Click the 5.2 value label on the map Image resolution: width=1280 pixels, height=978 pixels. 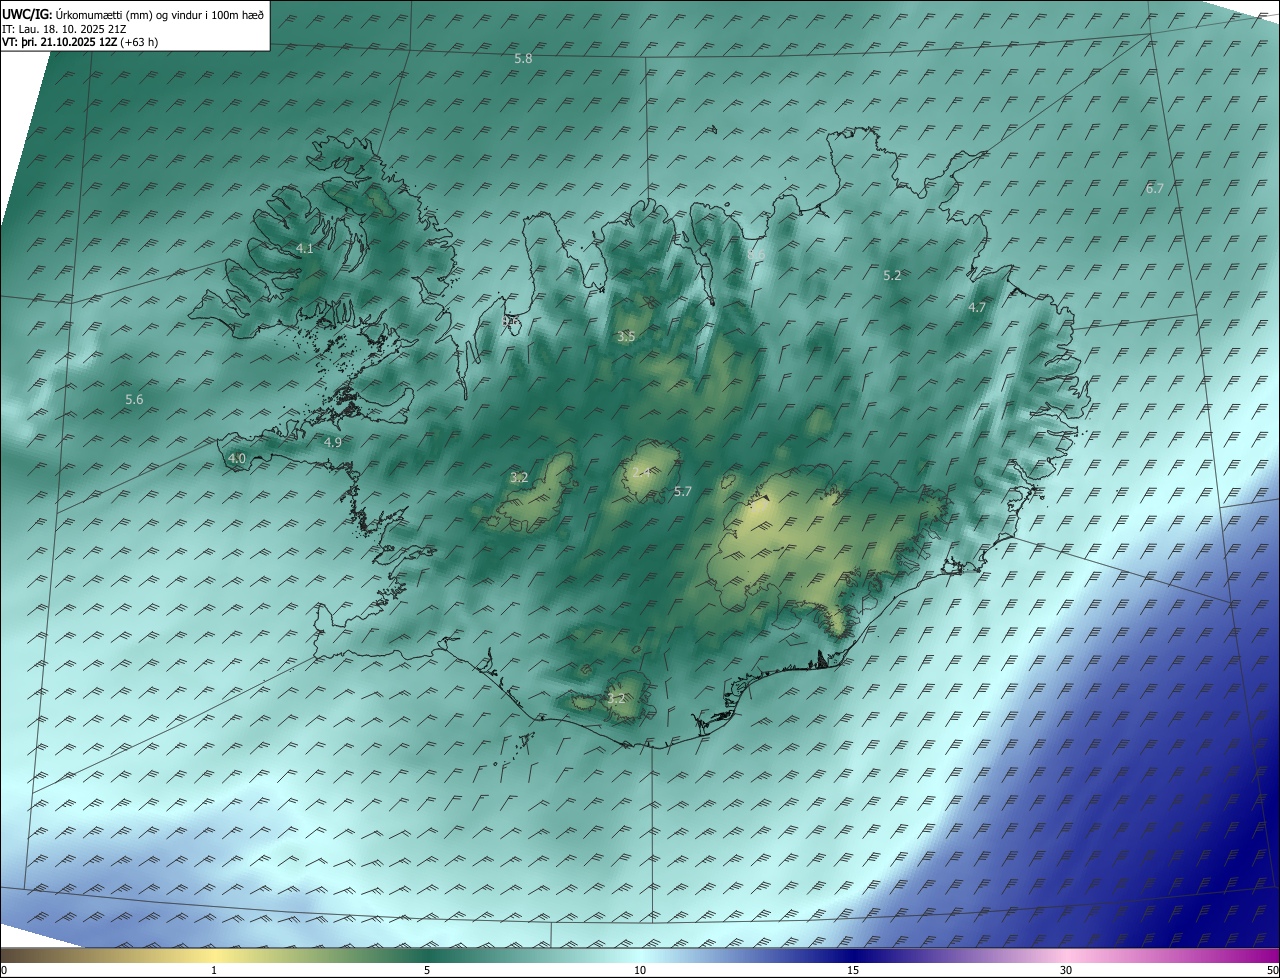coord(893,275)
